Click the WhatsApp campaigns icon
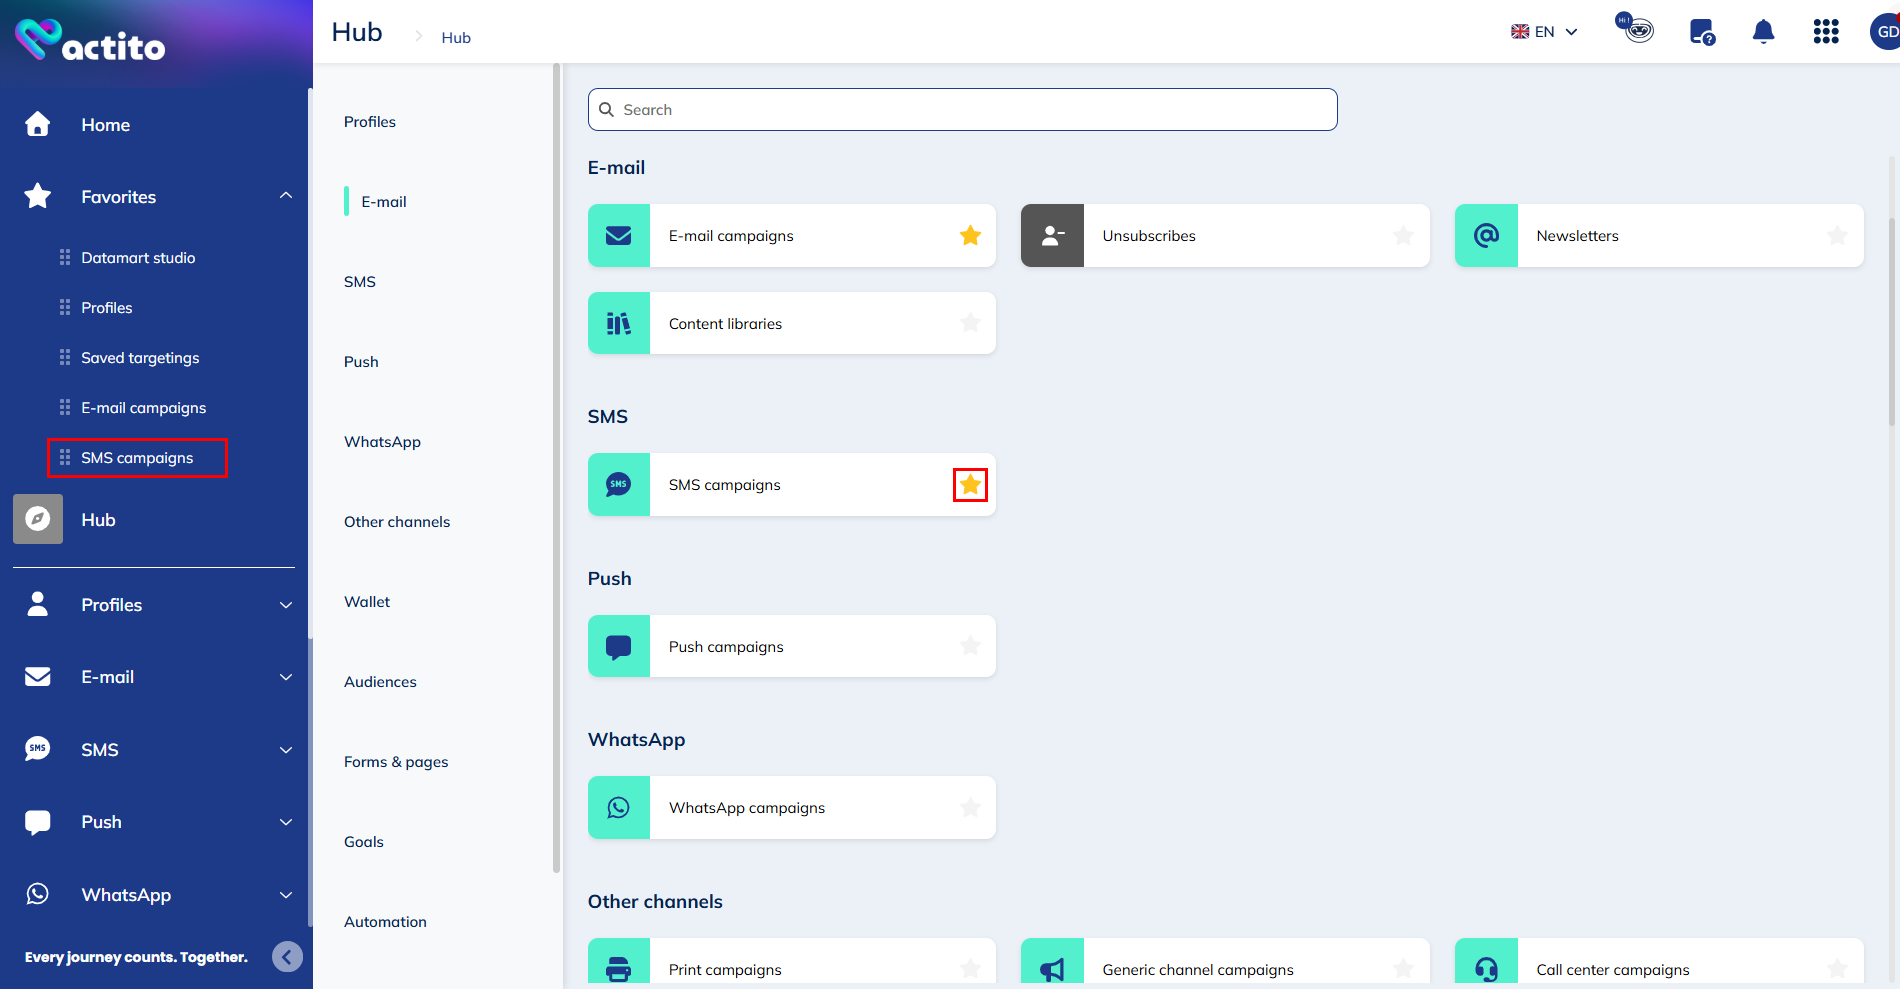The width and height of the screenshot is (1900, 989). click(618, 807)
